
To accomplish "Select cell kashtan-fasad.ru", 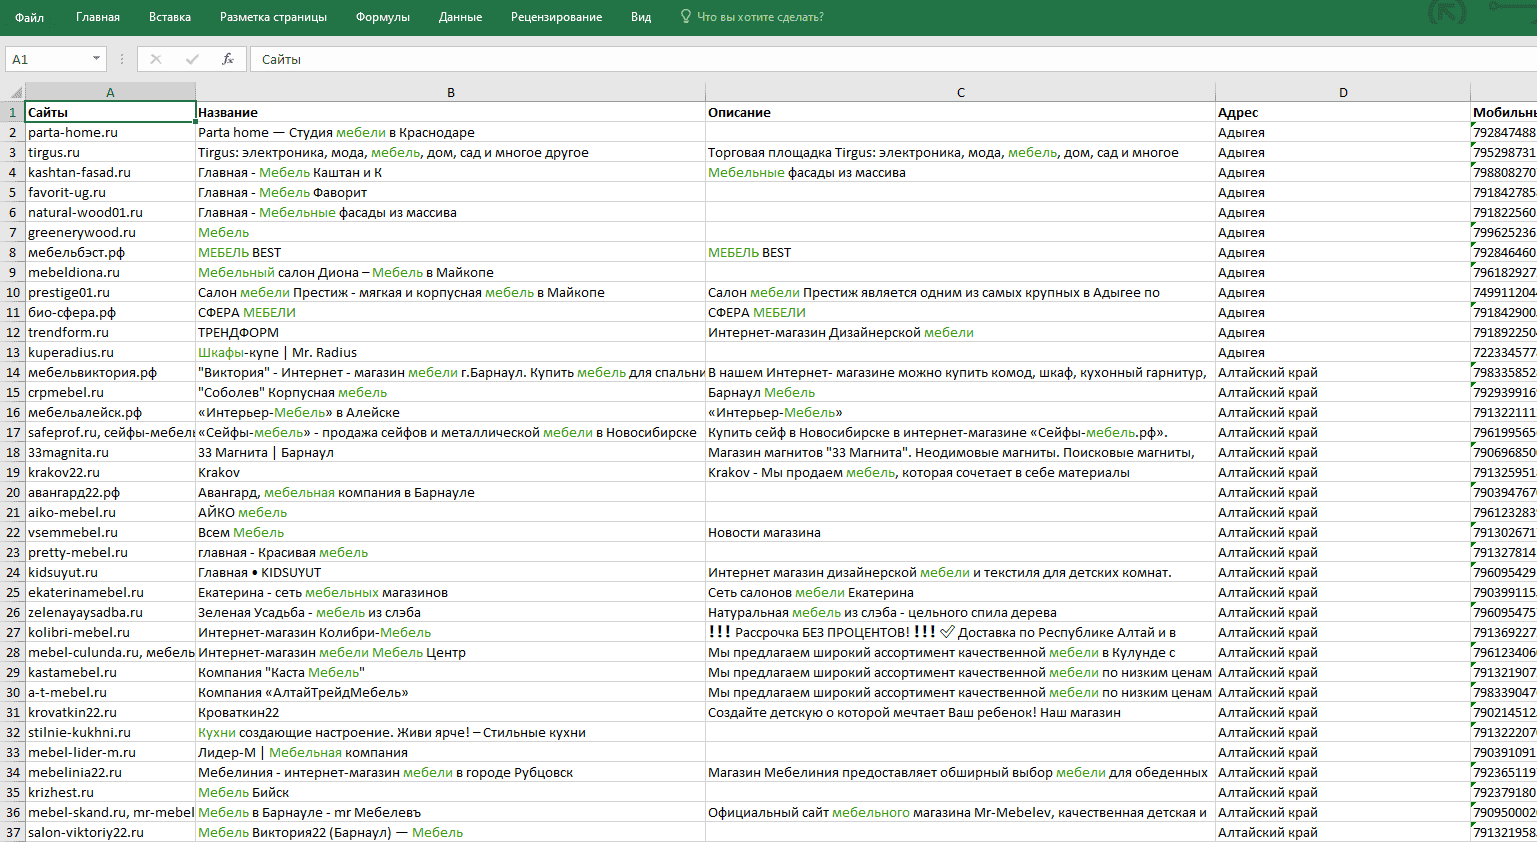I will click(110, 172).
